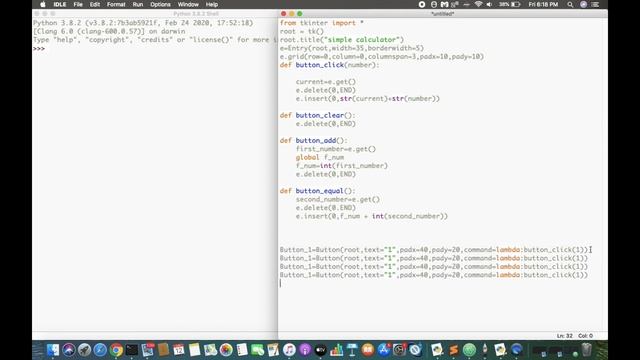
Task: Click the e=Entry(root,width=35,borderwidth=5) line
Action: pos(352,48)
